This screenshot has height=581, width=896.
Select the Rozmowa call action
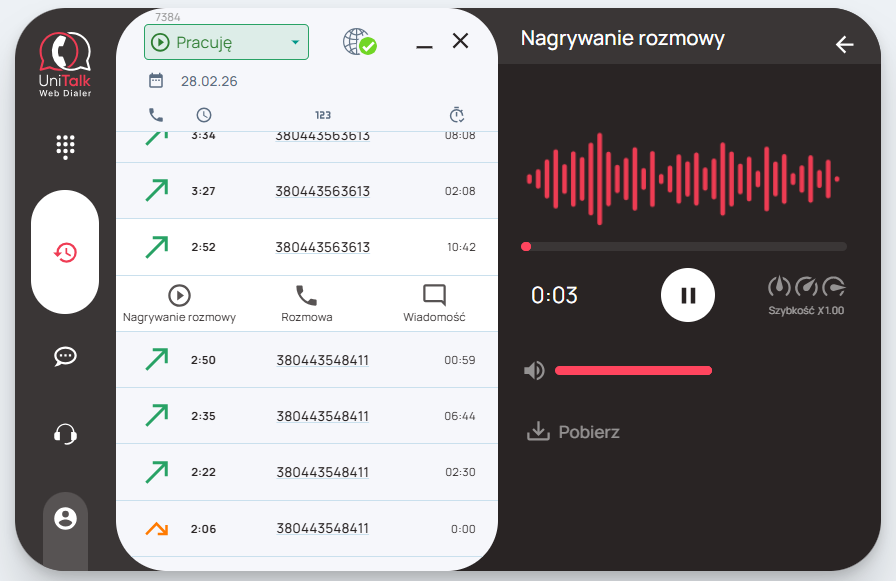306,303
